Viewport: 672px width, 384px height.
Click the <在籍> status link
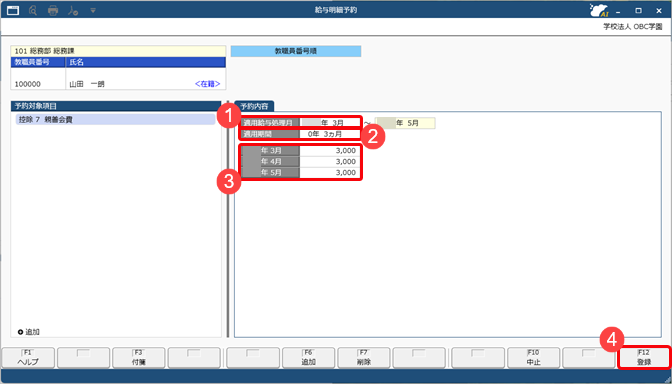[x=207, y=84]
